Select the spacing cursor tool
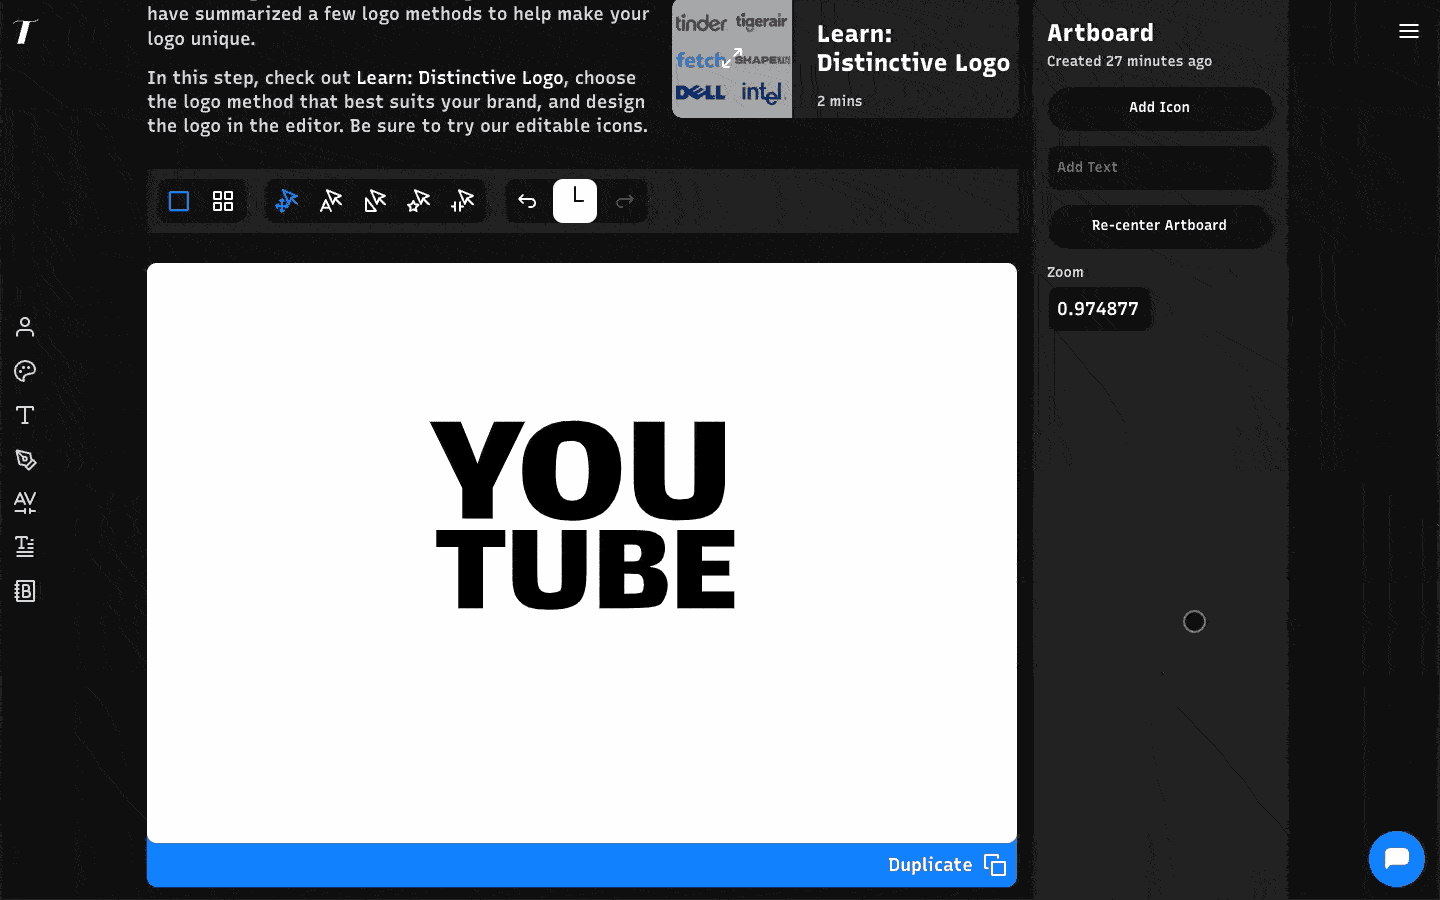Screen dimensions: 1440x900 pos(462,201)
